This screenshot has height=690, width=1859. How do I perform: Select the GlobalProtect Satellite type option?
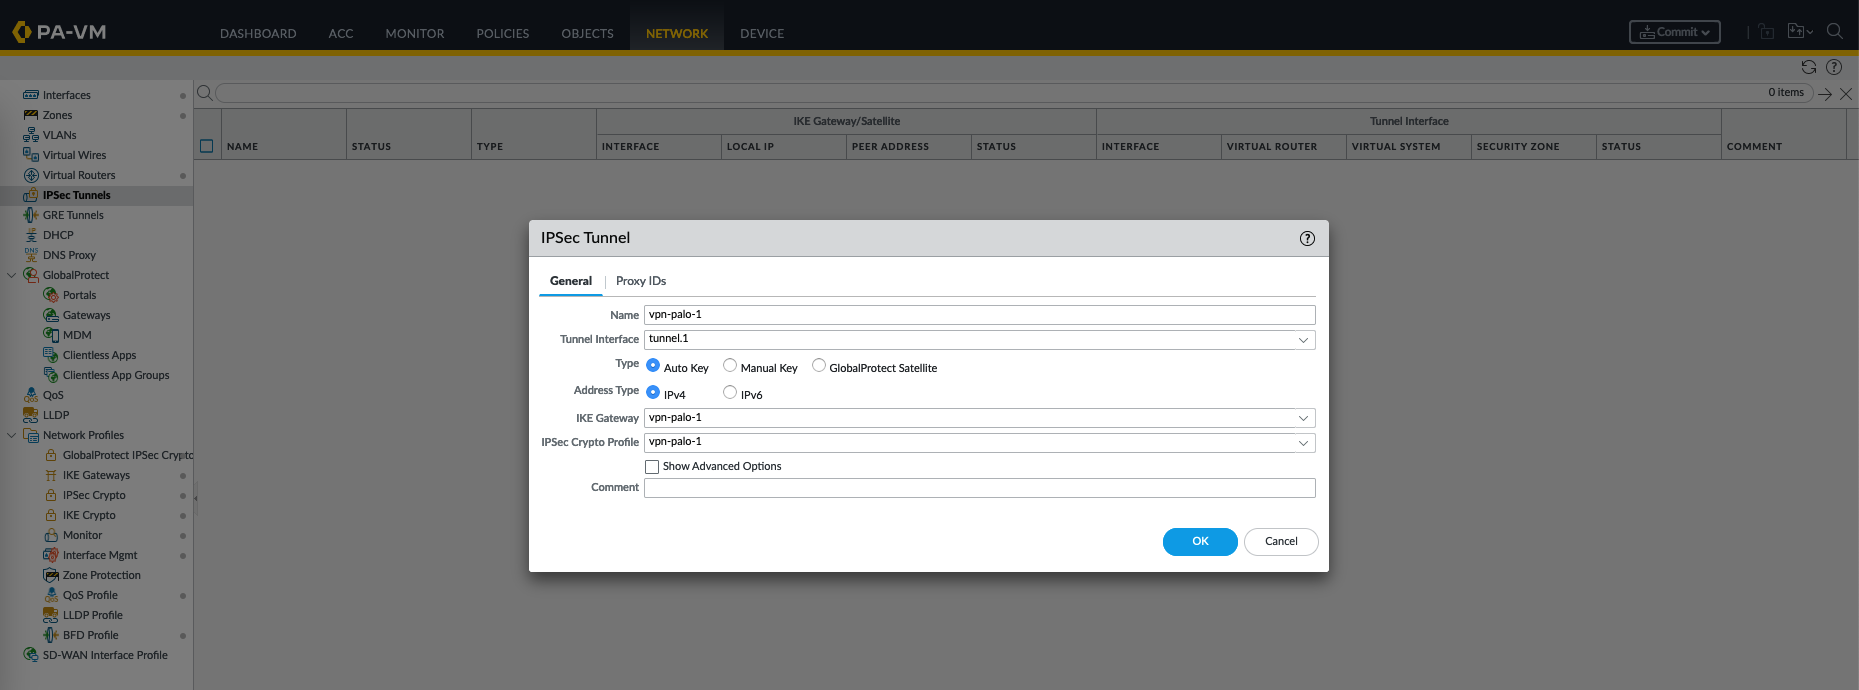[819, 366]
